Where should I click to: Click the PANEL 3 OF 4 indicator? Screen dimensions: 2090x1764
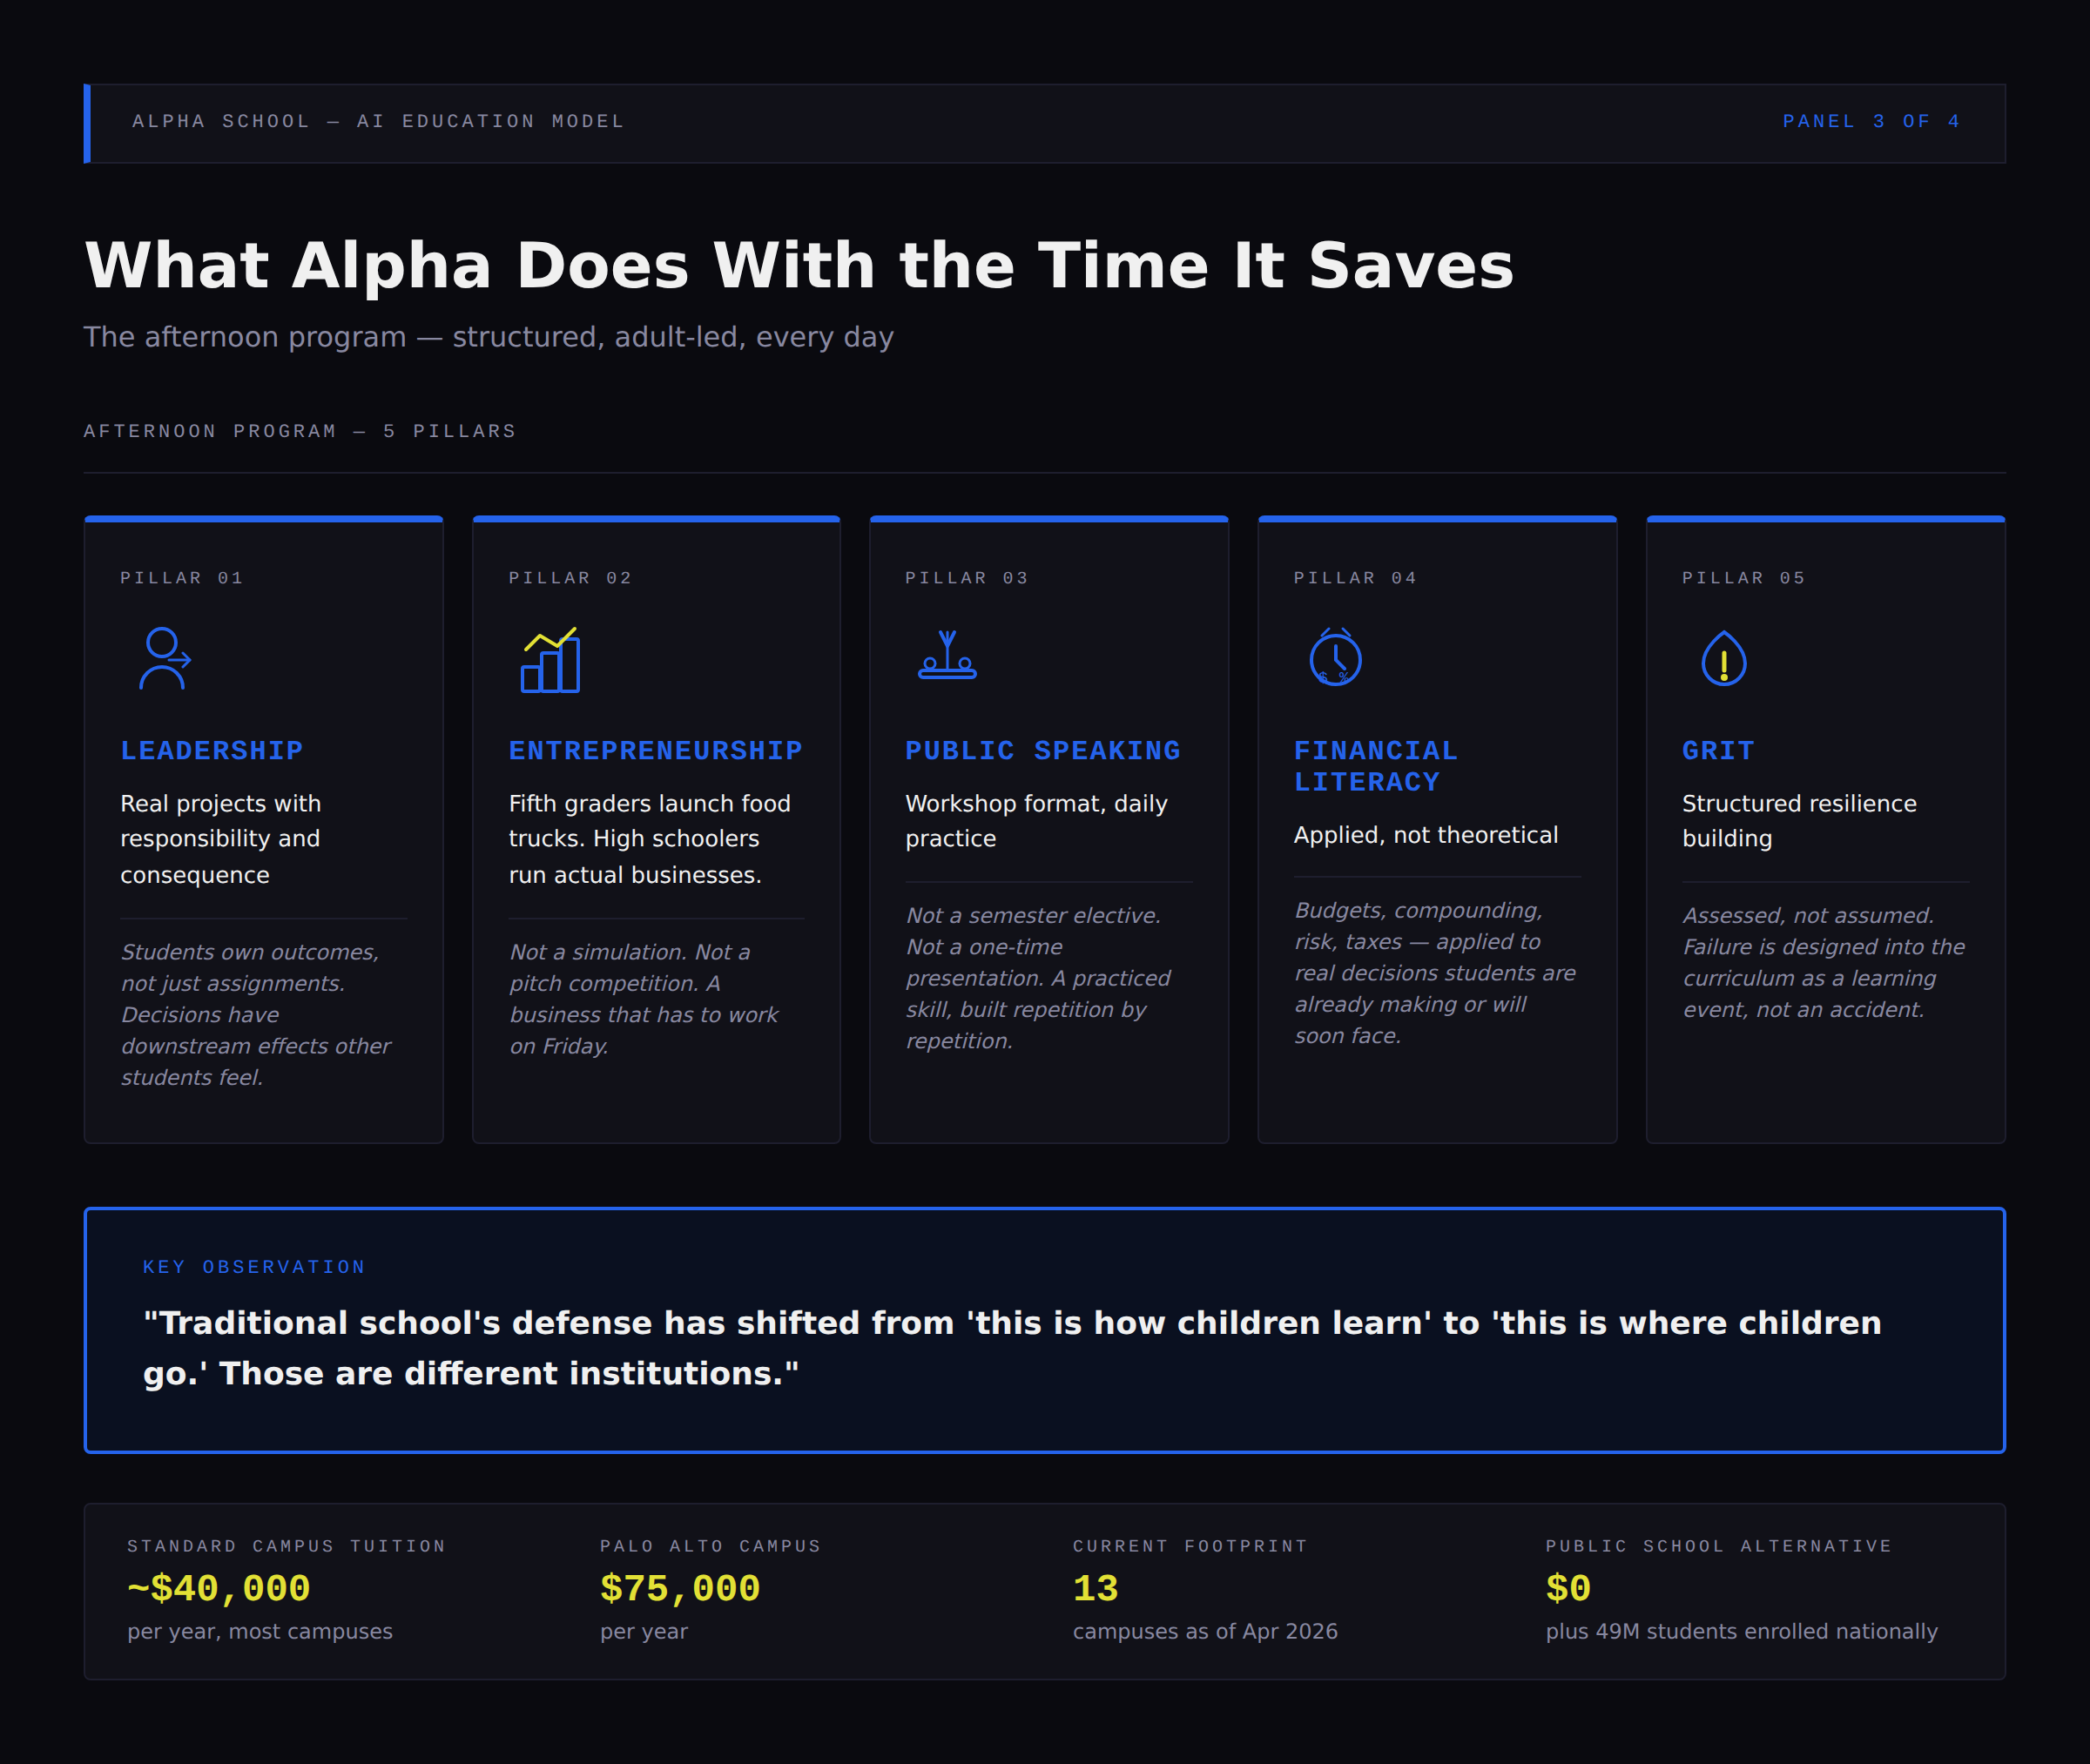point(1871,121)
